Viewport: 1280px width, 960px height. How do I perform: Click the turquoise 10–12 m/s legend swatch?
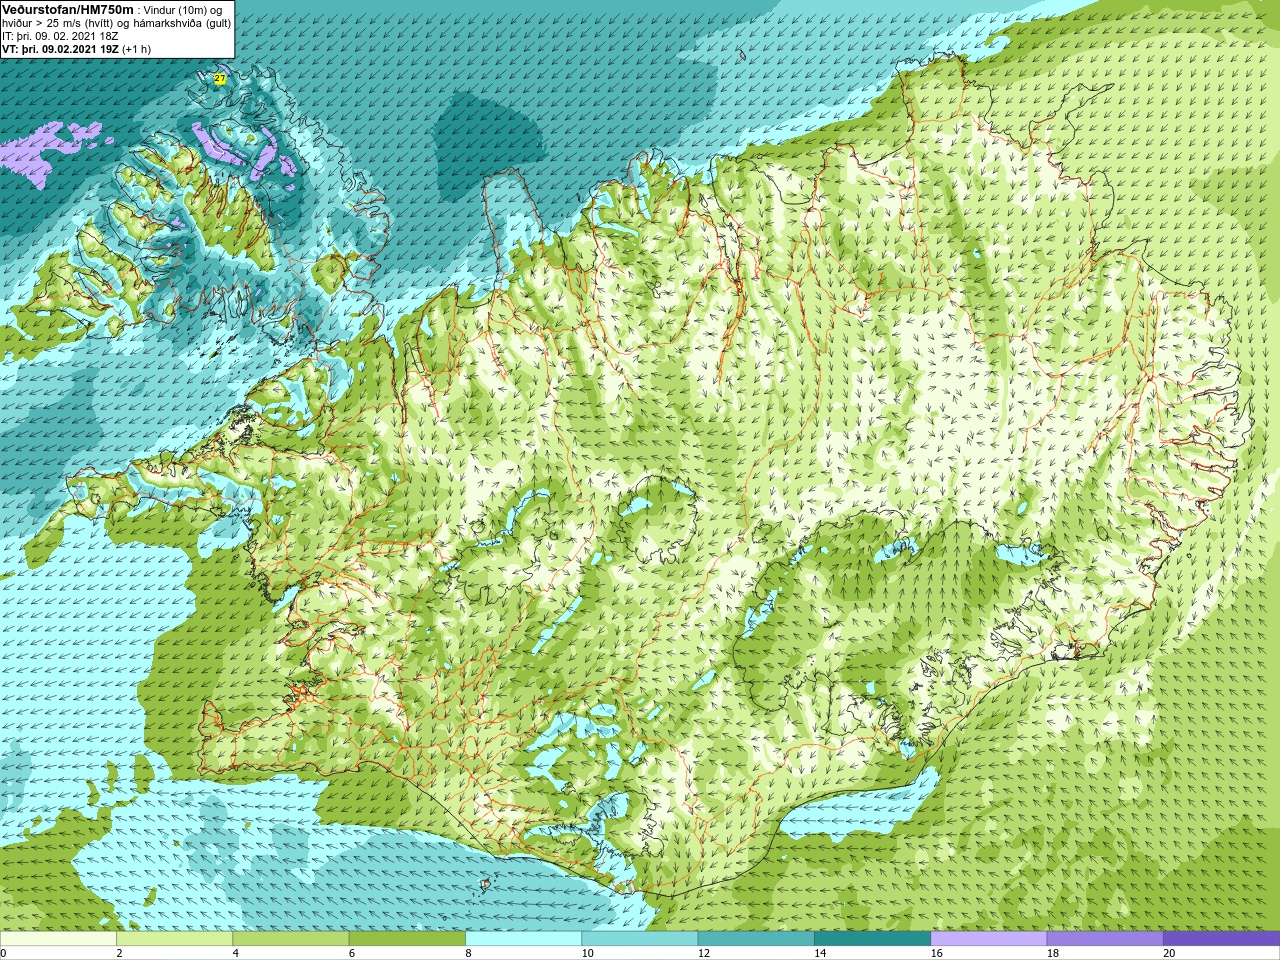tap(639, 939)
